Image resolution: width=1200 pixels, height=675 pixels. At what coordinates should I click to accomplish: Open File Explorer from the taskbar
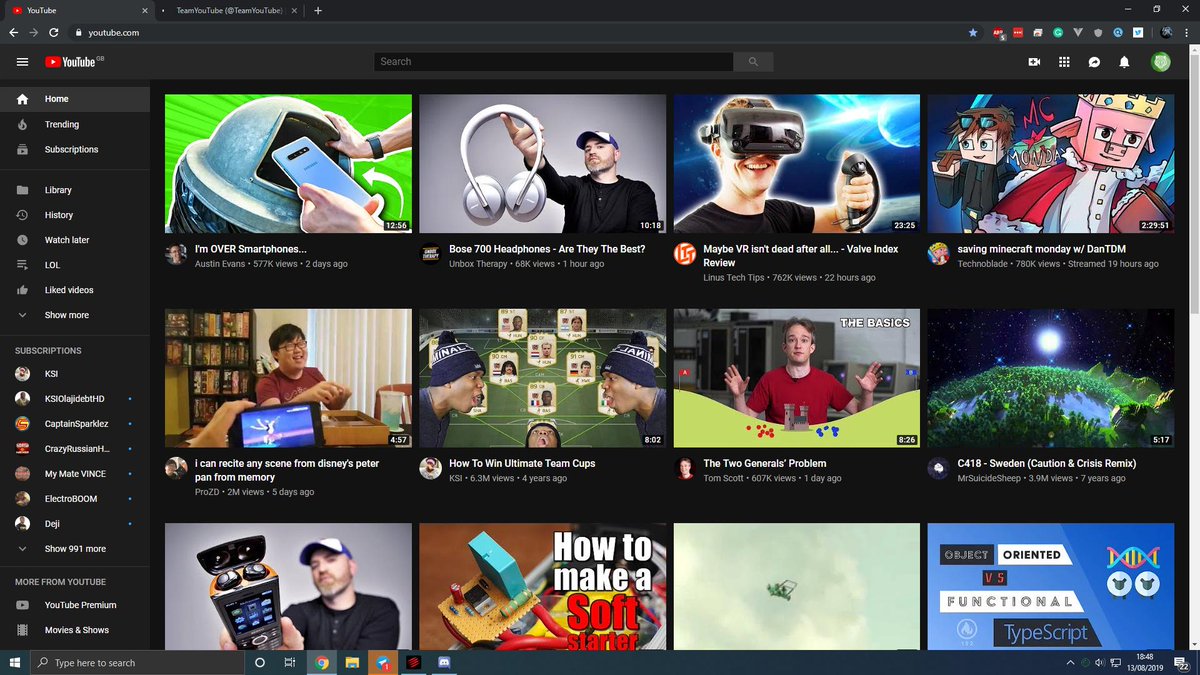[352, 662]
